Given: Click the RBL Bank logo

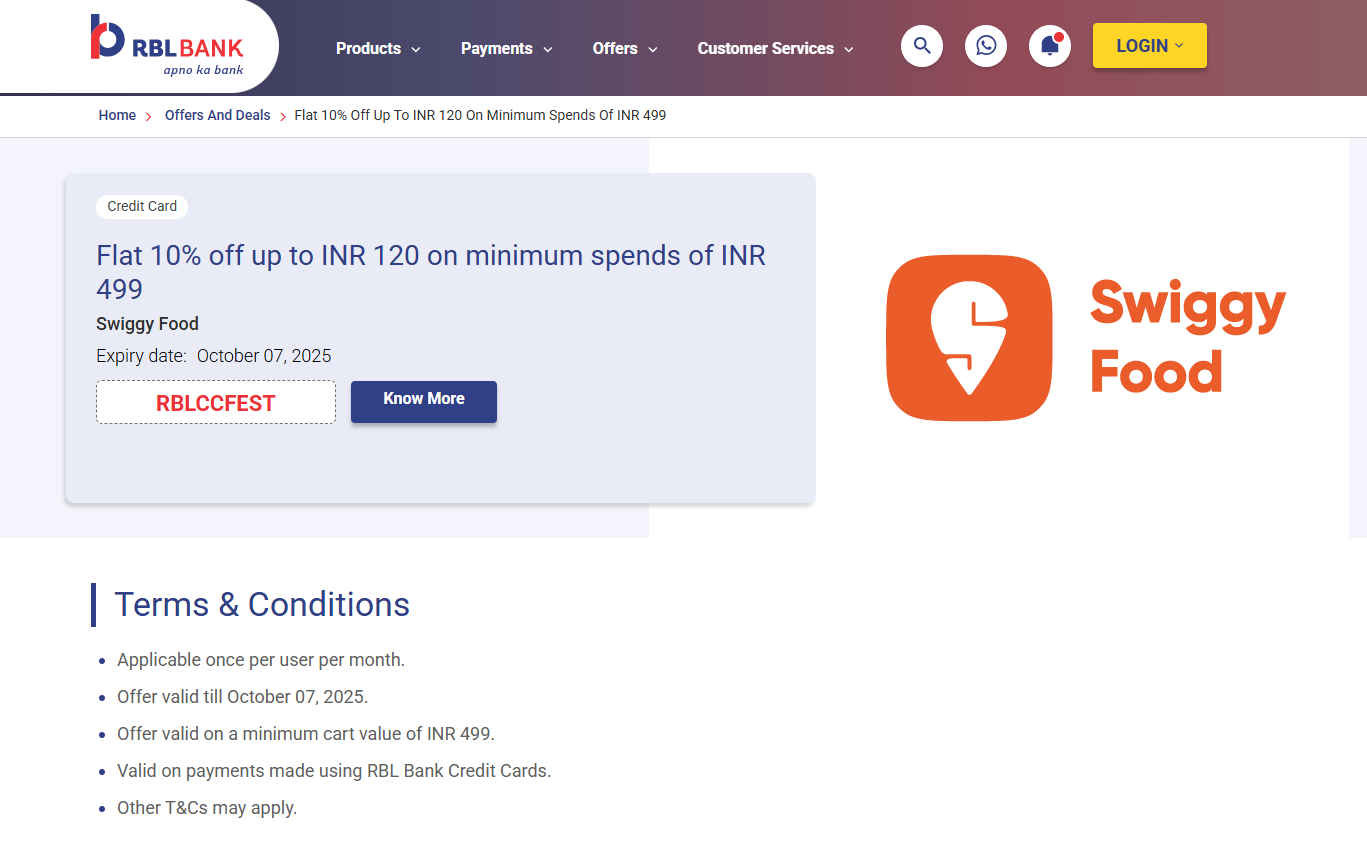Looking at the screenshot, I should point(167,45).
